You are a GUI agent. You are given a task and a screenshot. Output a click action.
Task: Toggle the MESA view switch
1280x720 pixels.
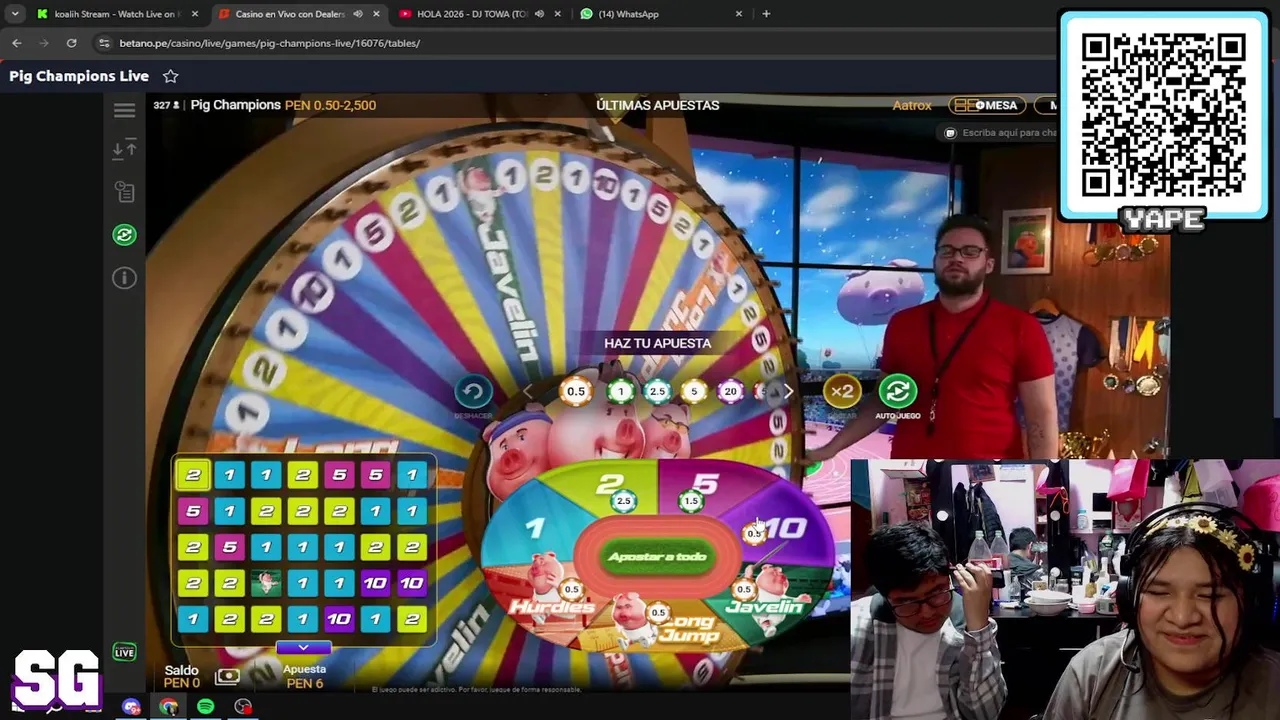[986, 105]
